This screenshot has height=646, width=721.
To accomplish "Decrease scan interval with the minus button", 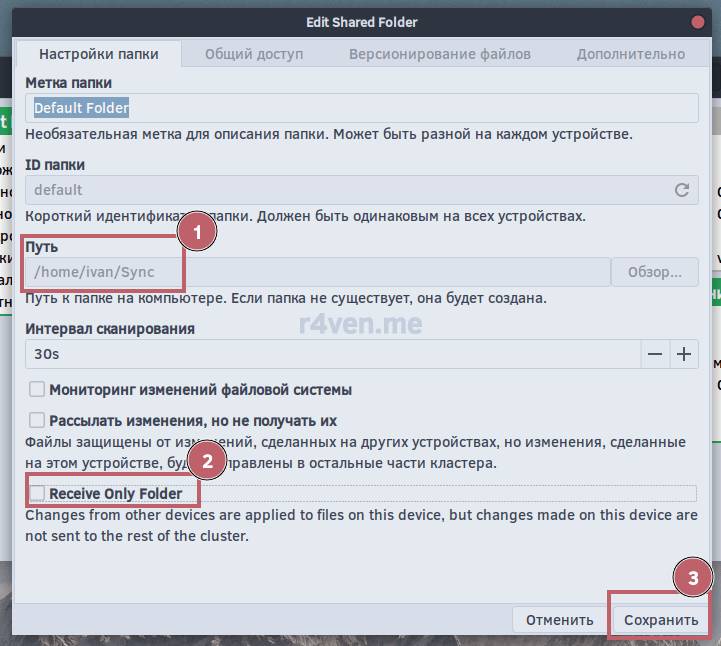I will click(x=655, y=354).
